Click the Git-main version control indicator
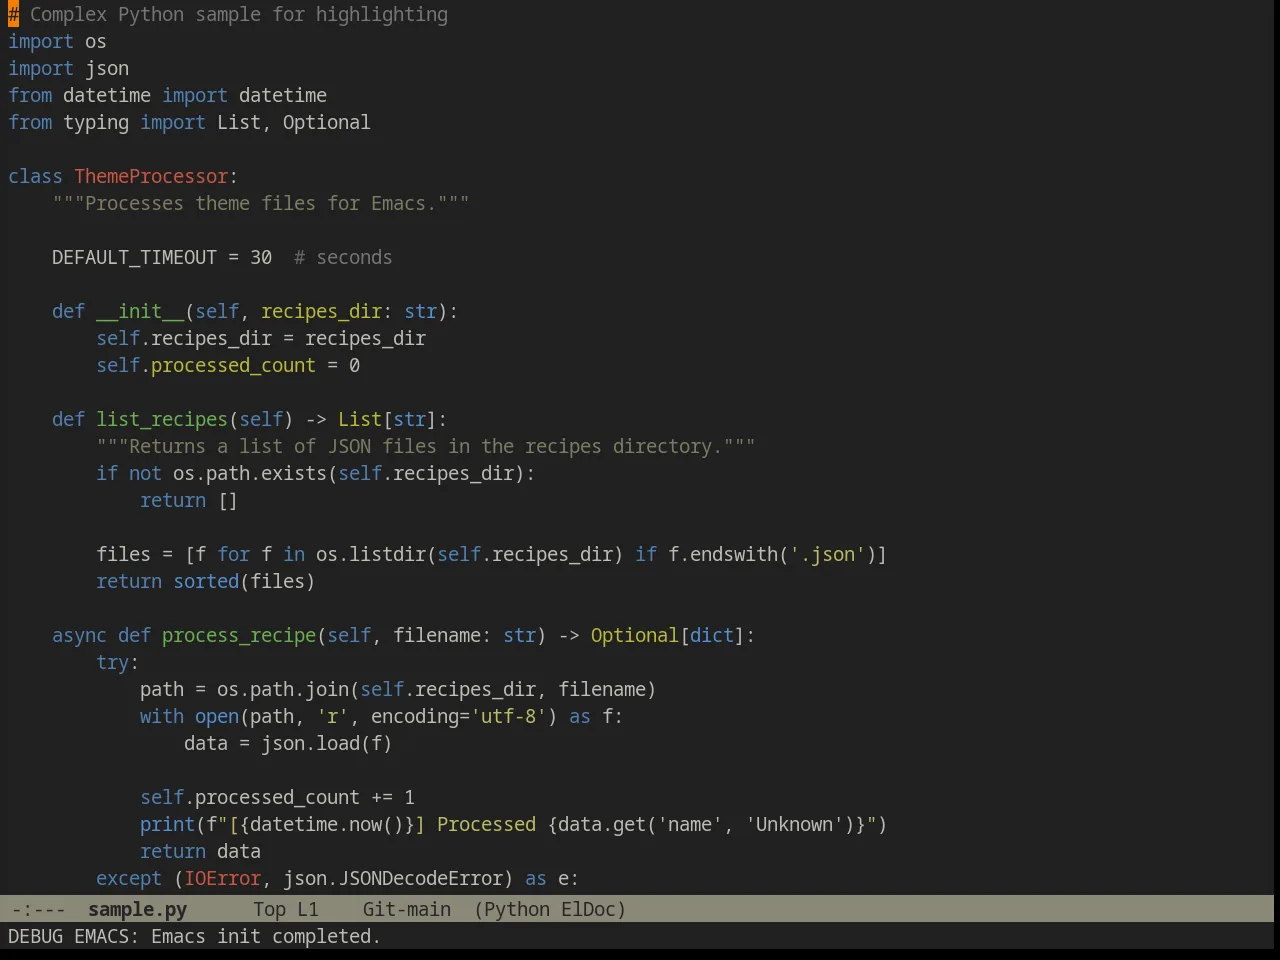The image size is (1280, 960). pos(406,909)
